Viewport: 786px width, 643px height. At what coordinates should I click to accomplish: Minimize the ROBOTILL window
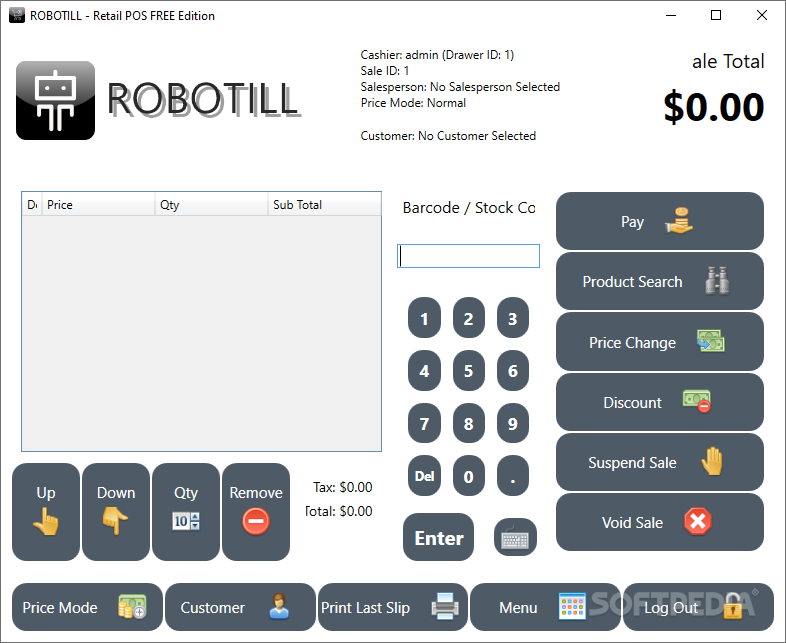(671, 15)
